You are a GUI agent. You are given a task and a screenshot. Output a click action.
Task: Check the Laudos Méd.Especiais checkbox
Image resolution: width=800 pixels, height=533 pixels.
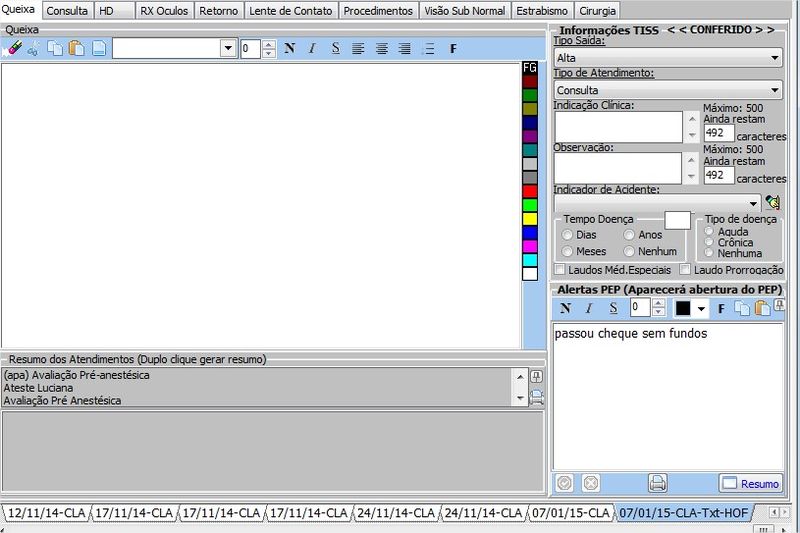[560, 270]
